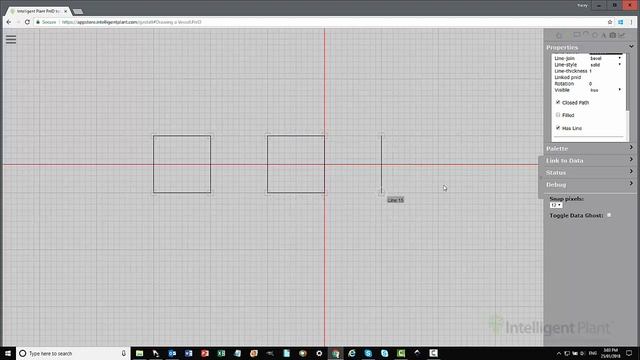Go back in the browser

click(x=9, y=22)
